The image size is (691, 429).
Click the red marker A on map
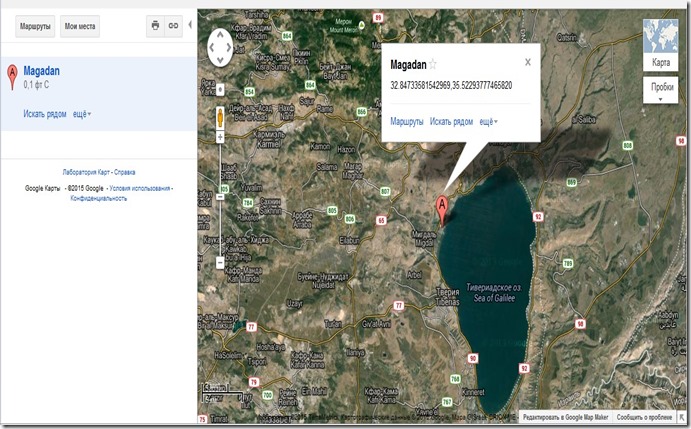pos(442,210)
